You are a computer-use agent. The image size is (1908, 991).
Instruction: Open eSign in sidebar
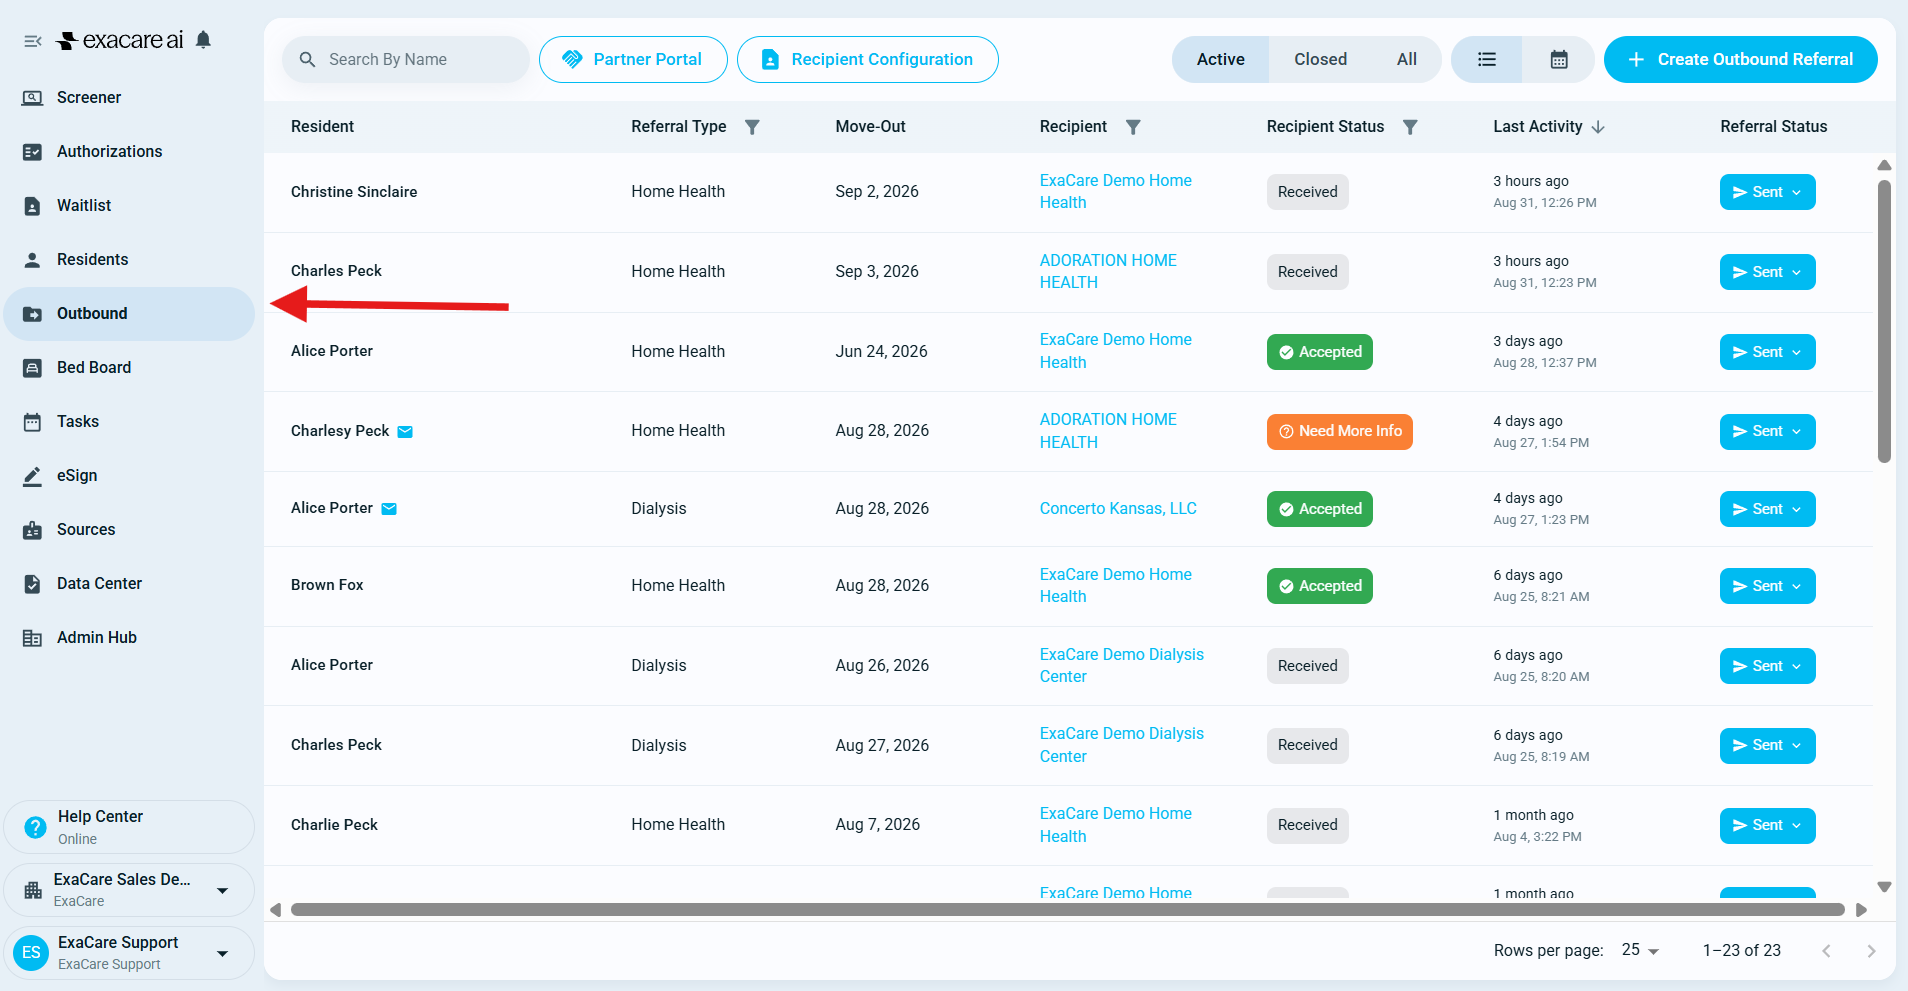coord(129,476)
